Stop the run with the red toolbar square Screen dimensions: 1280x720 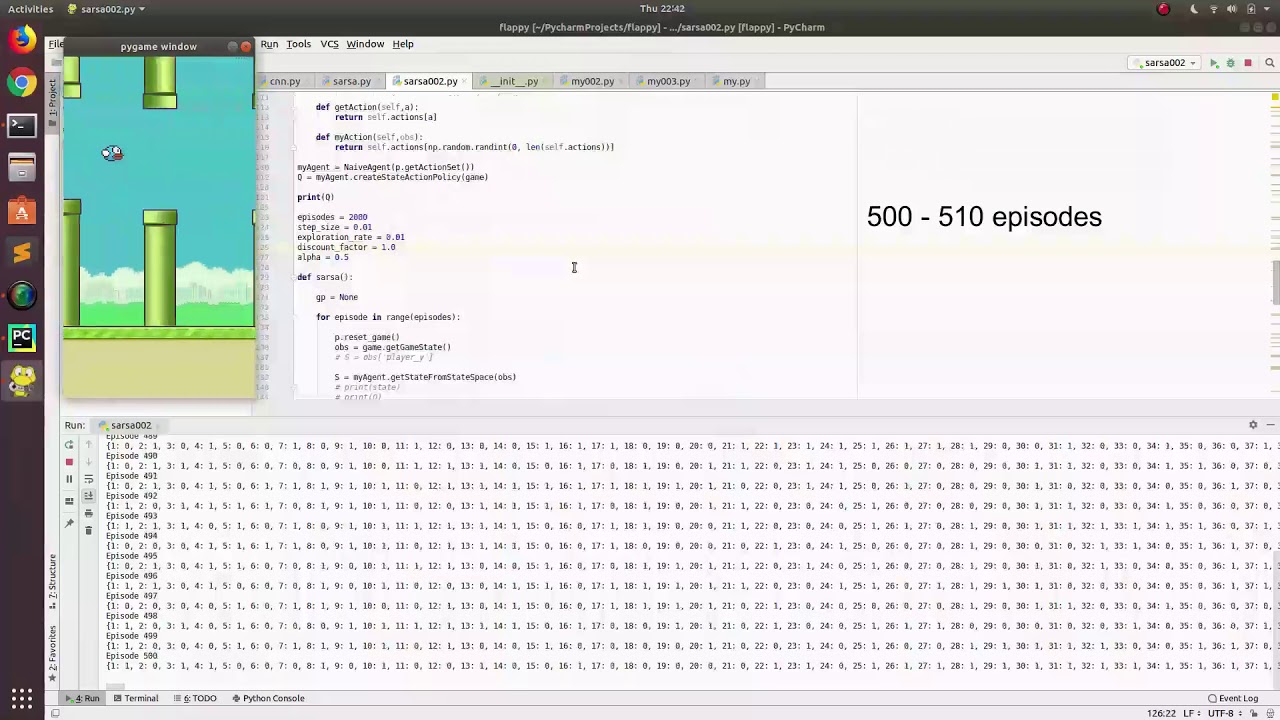click(x=1247, y=63)
